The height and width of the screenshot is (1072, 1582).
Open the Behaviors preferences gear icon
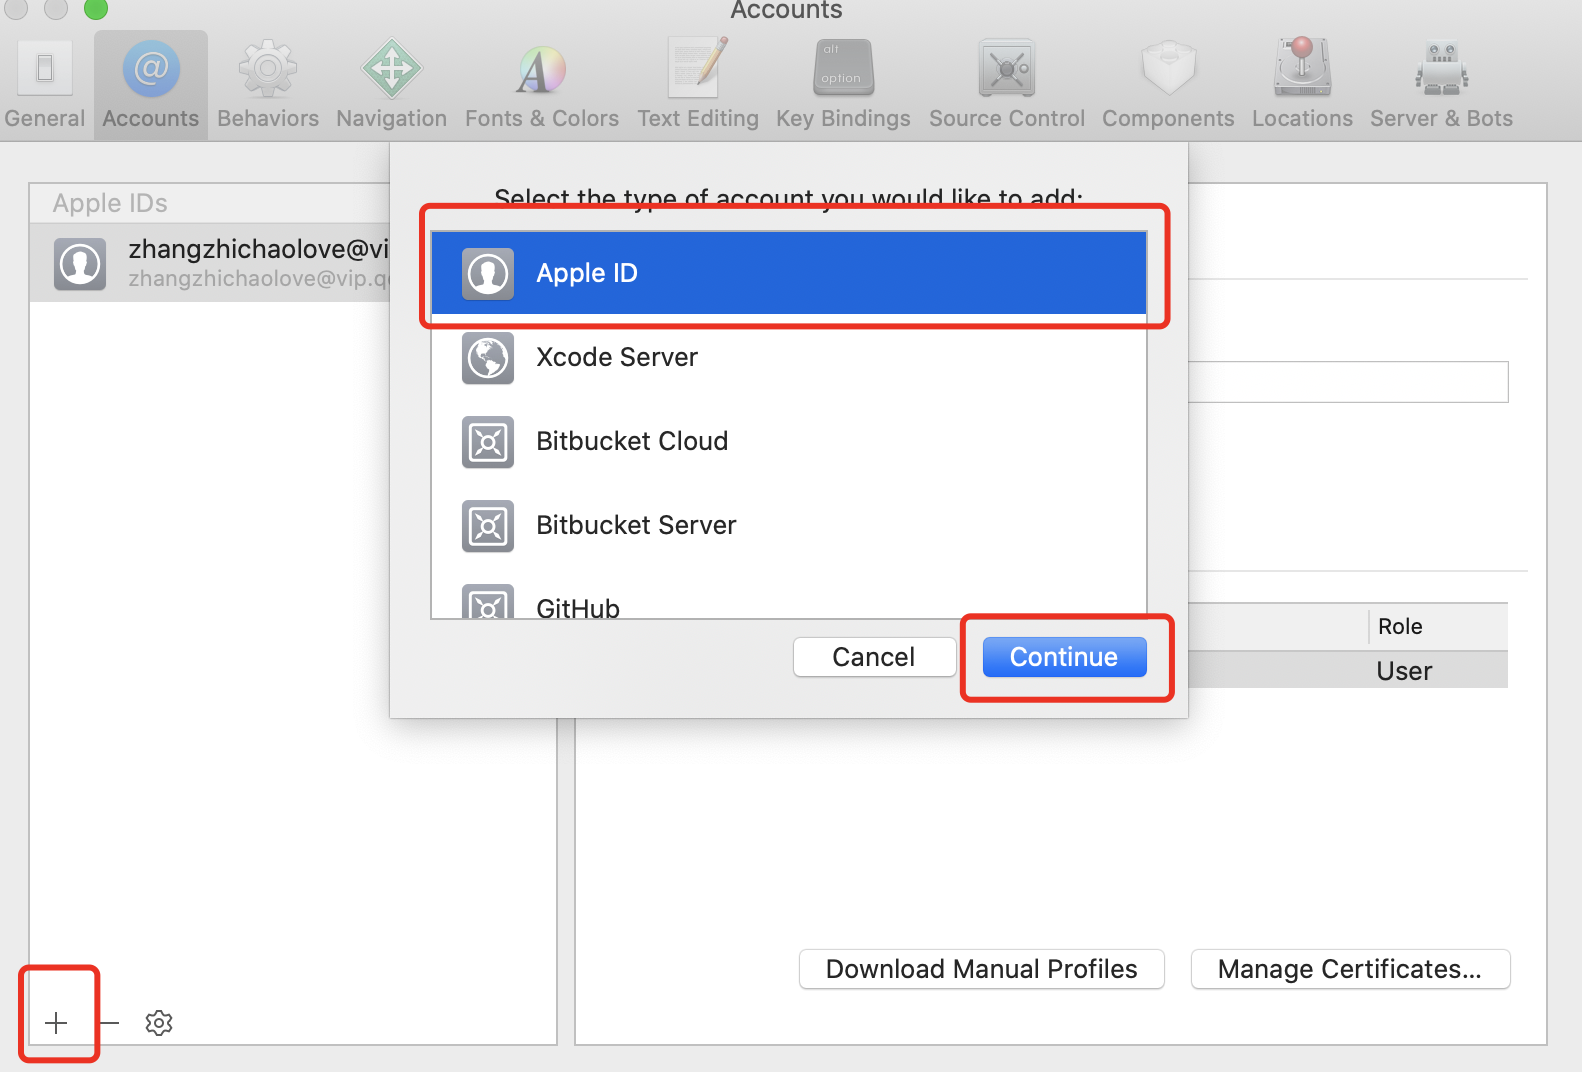coord(267,69)
